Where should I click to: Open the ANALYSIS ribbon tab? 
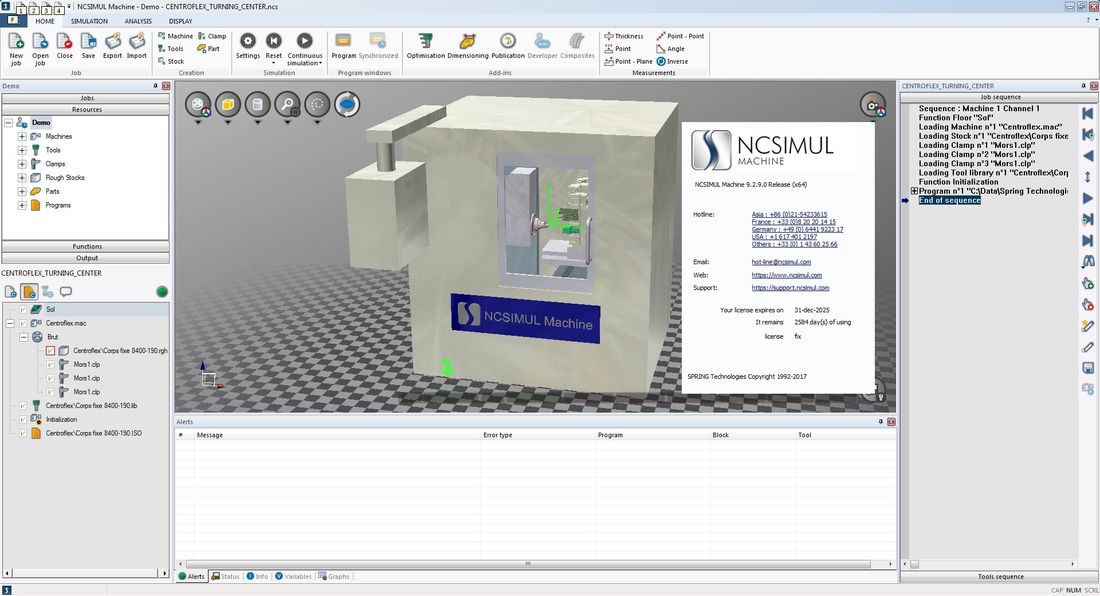click(x=138, y=21)
